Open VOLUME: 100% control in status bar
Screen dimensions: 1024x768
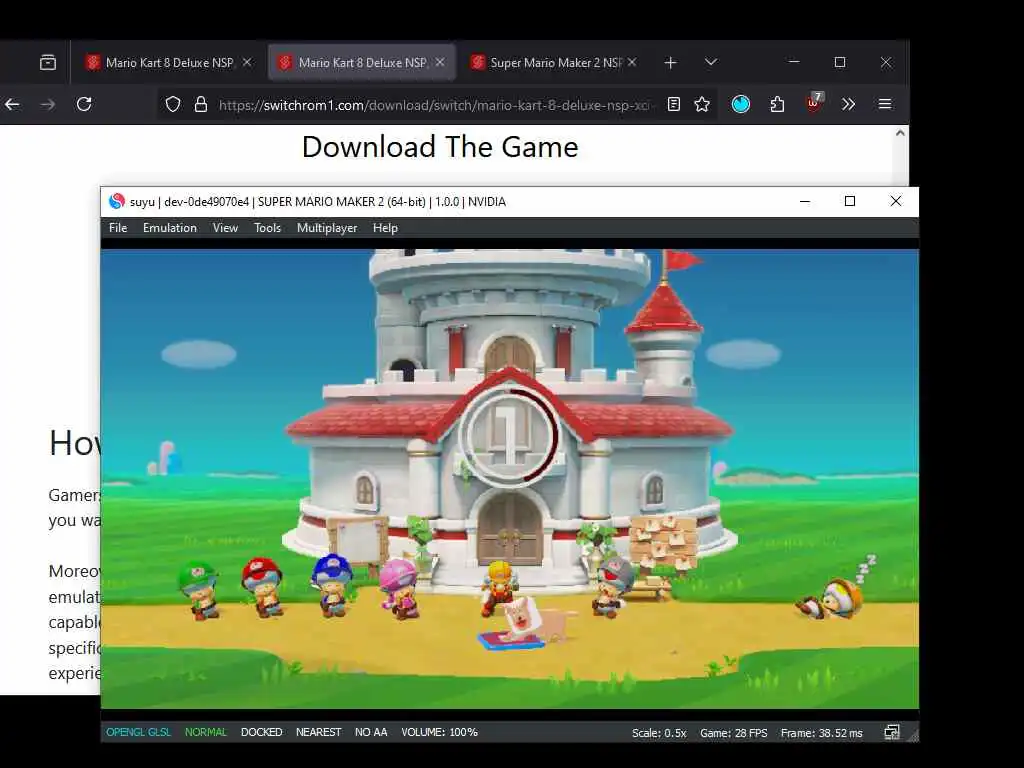(440, 732)
